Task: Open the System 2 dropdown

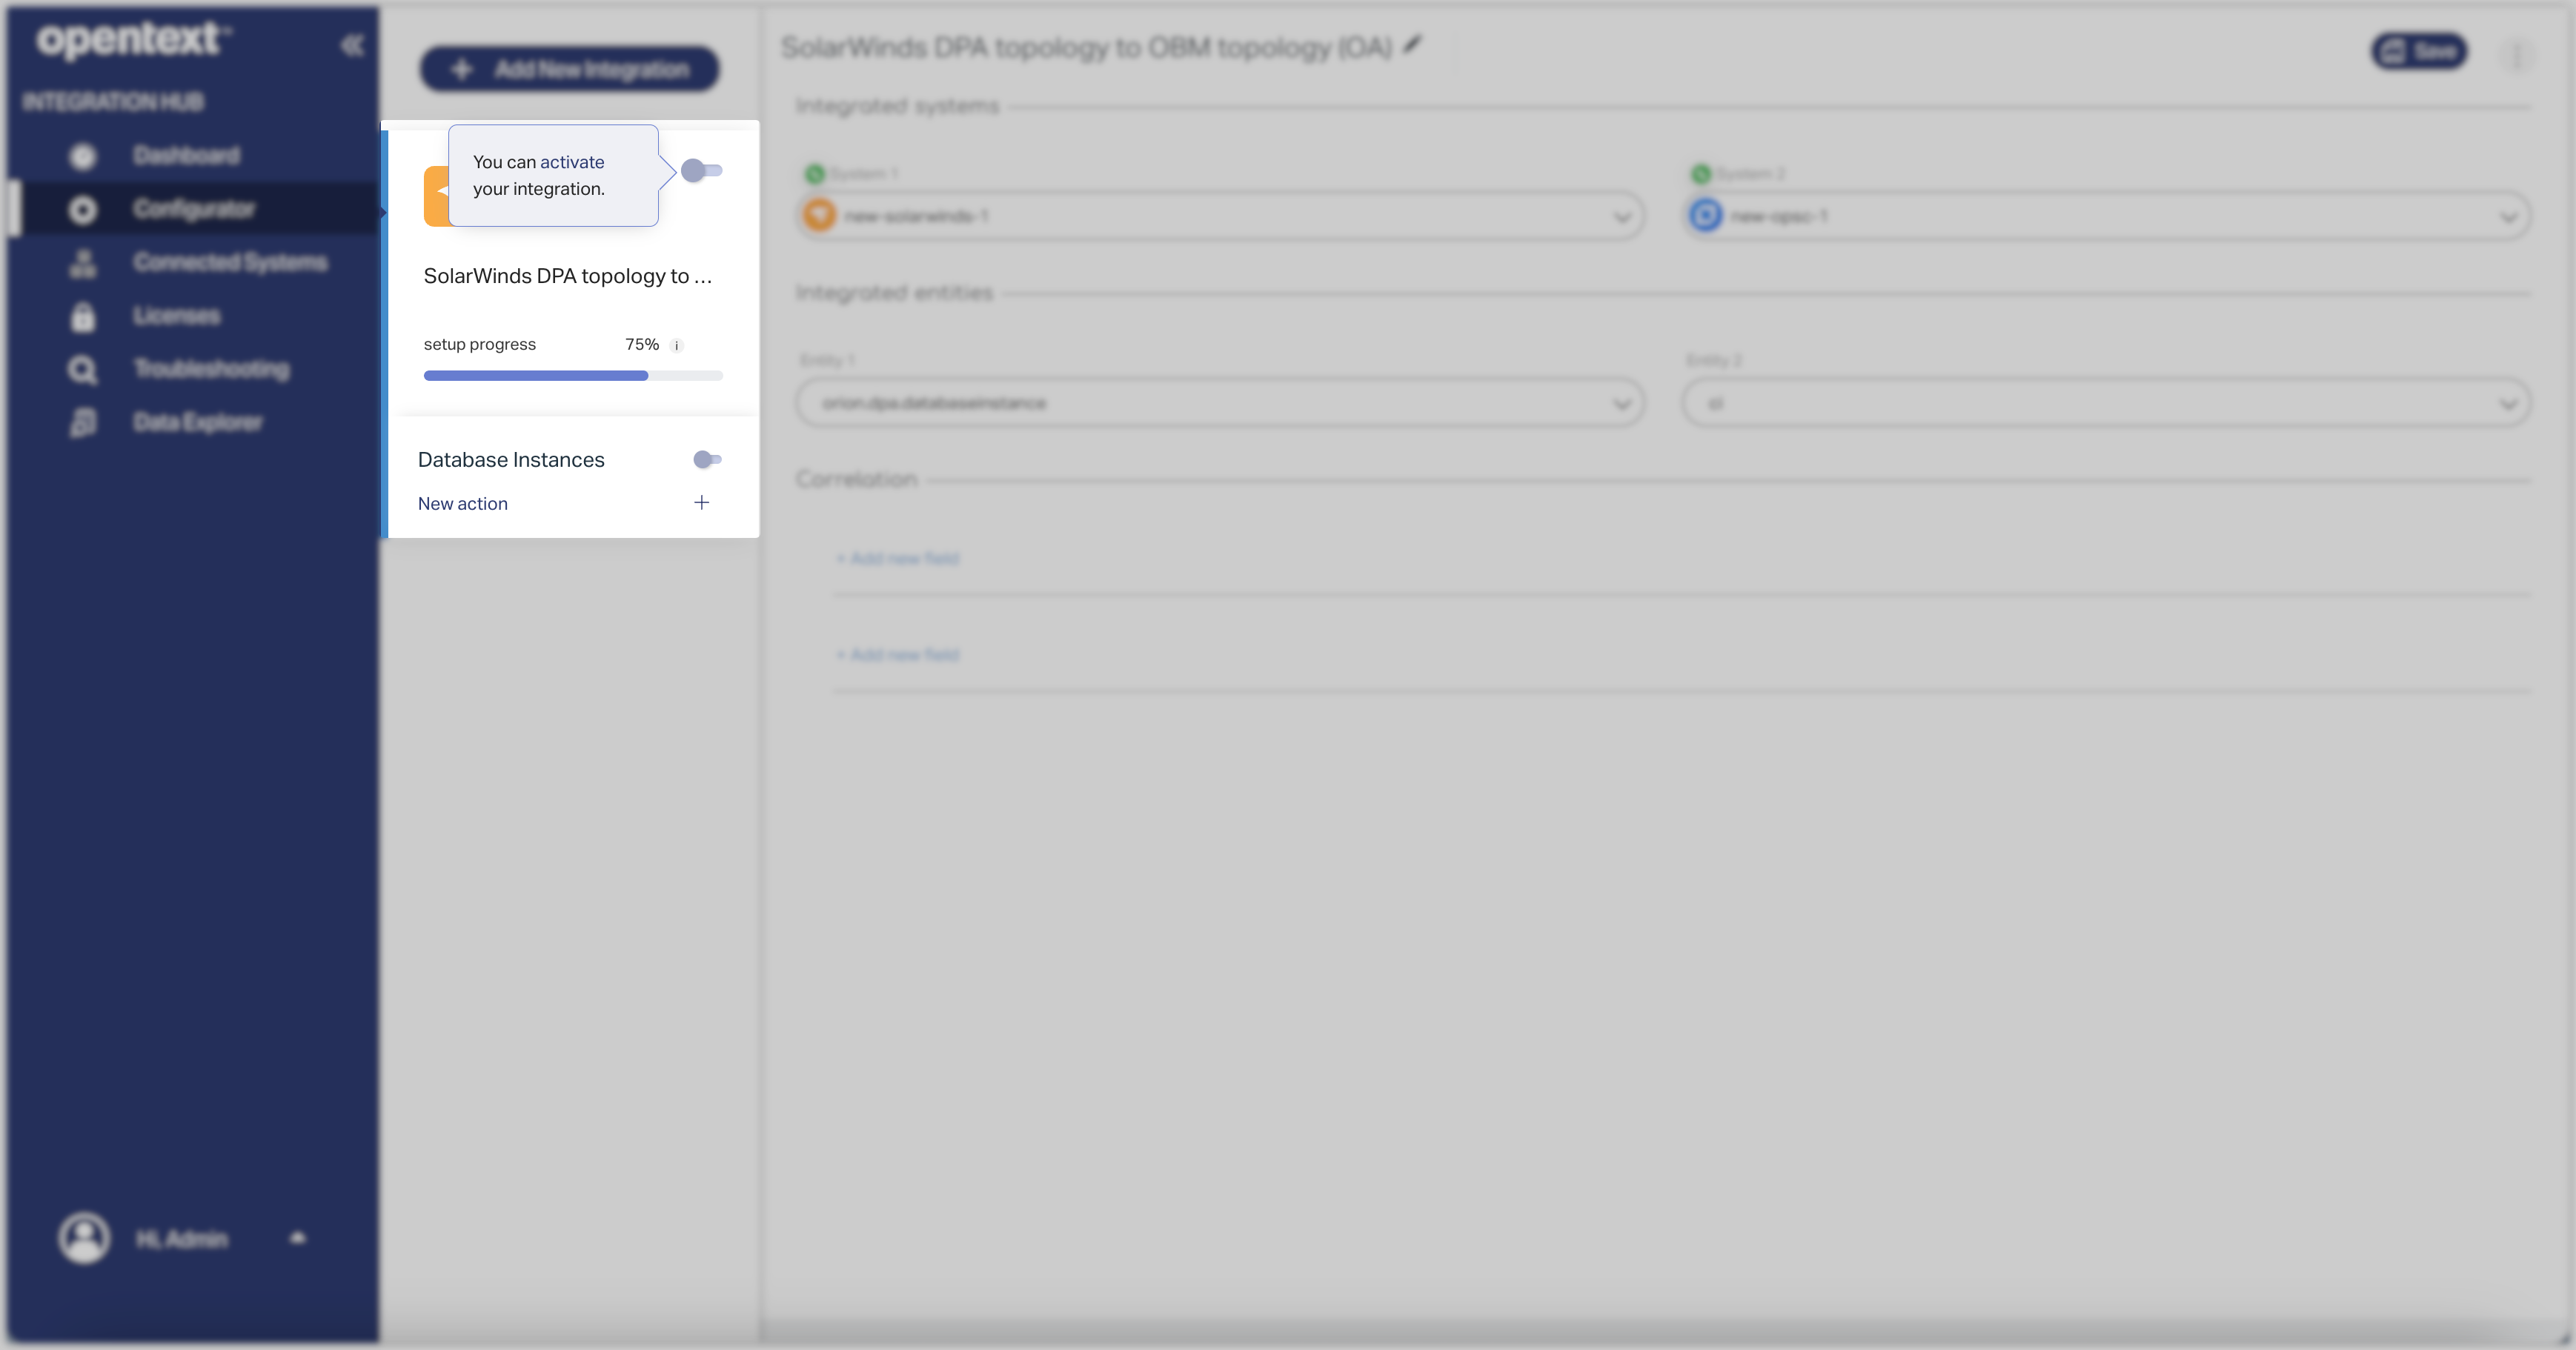Action: (2107, 216)
